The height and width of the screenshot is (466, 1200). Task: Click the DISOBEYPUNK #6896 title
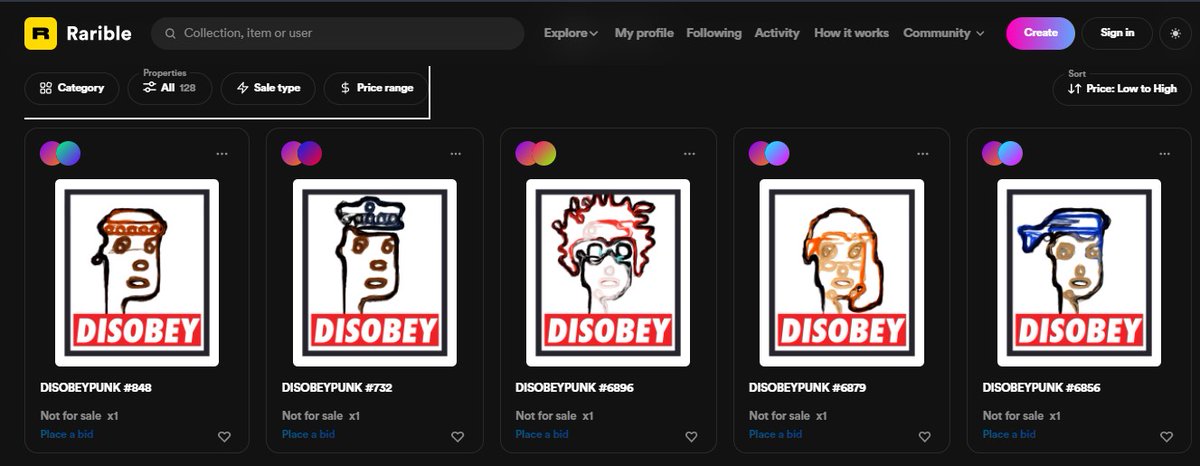[x=574, y=387]
